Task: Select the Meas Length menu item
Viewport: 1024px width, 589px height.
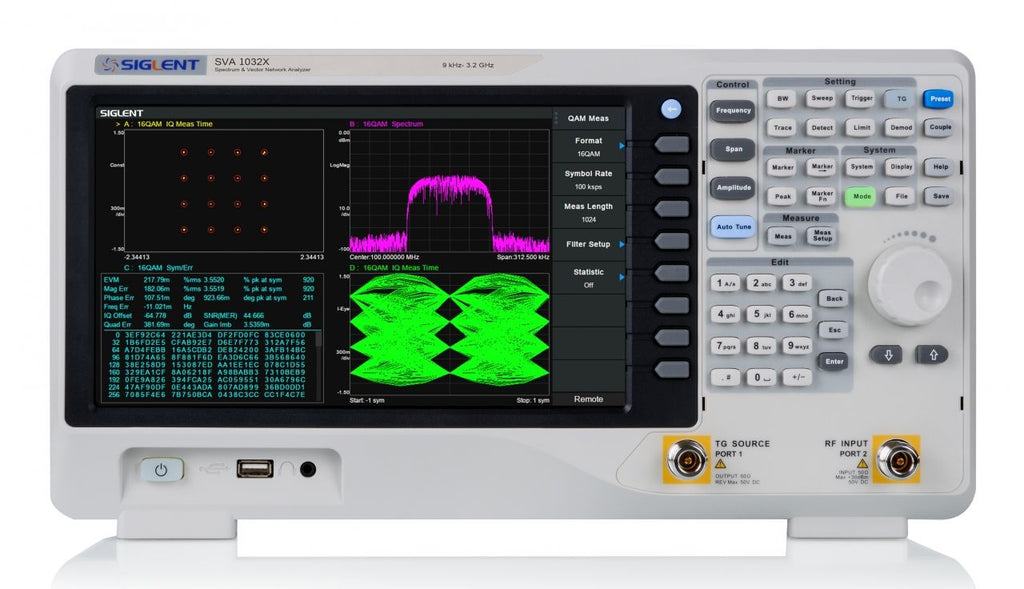Action: click(589, 212)
